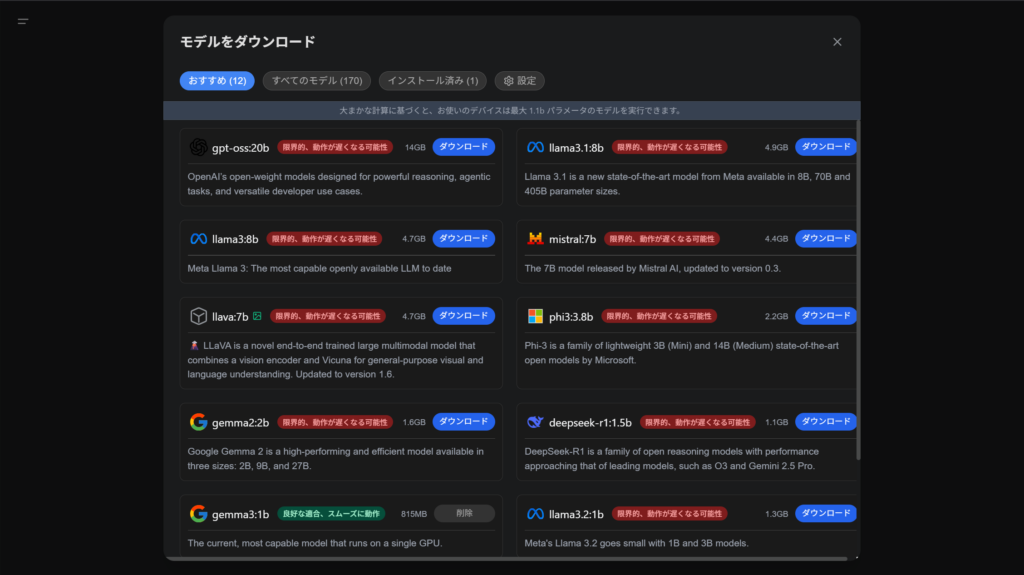Open the すべてのモデル (170) tab
Viewport: 1024px width, 575px height.
point(316,81)
